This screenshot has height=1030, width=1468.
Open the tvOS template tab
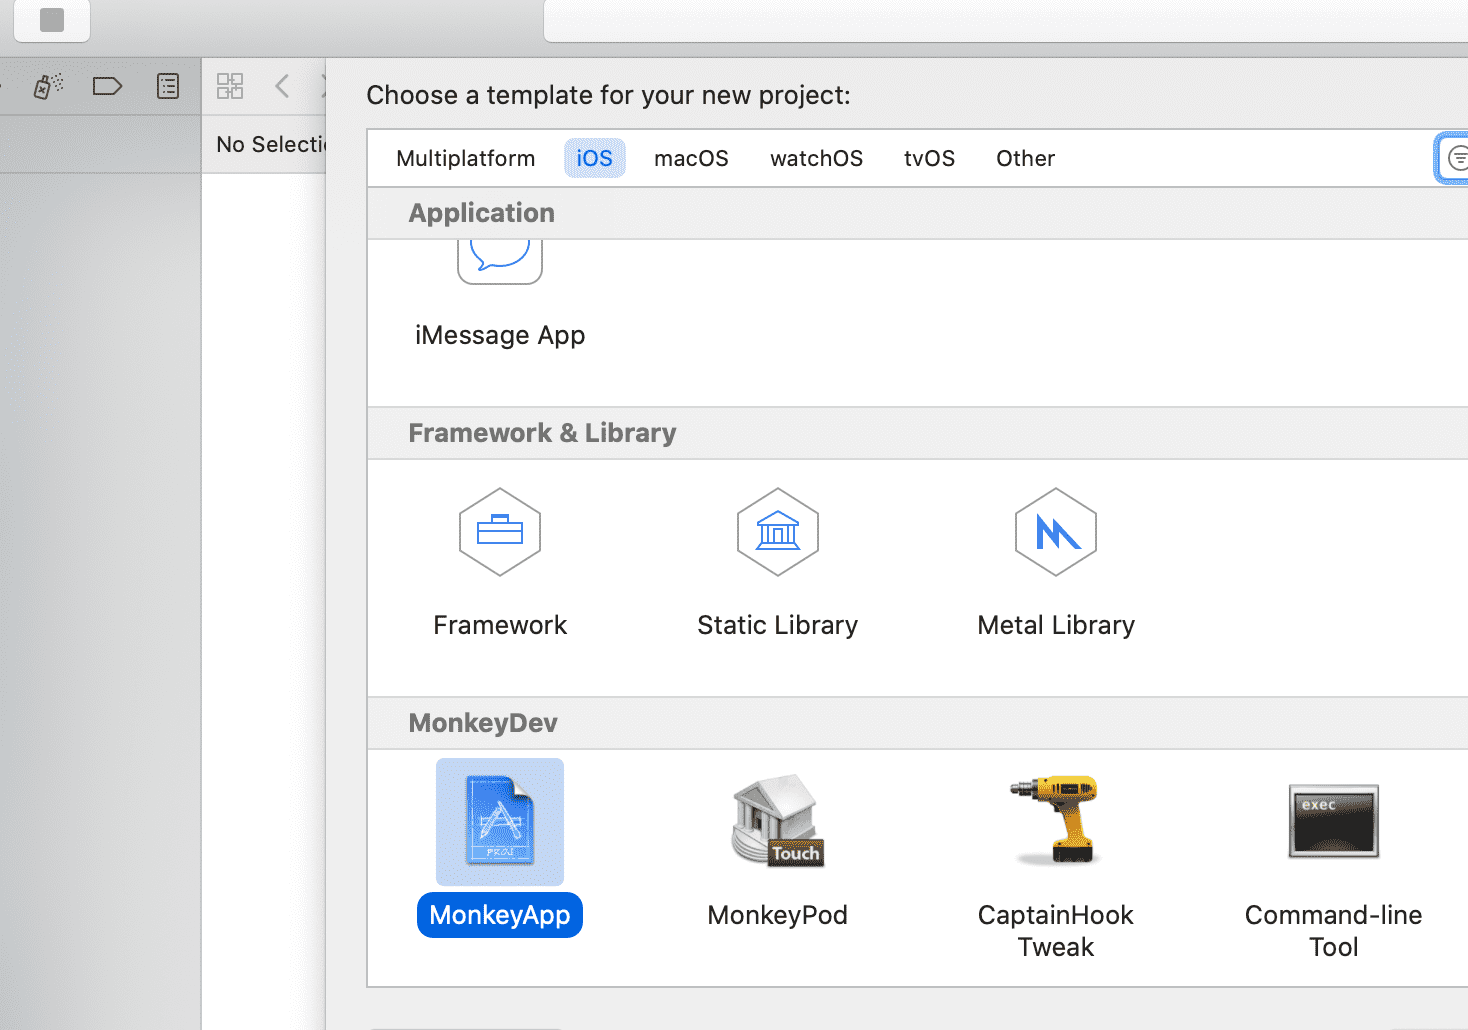pos(929,158)
